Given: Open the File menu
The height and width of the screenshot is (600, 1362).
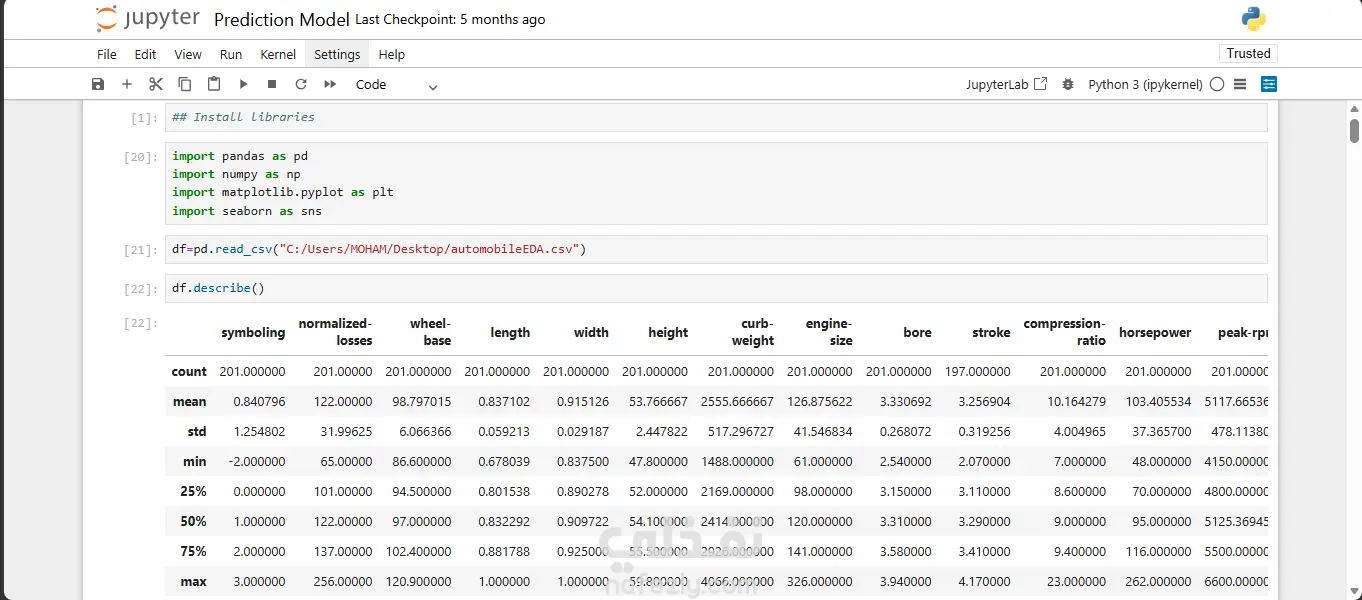Looking at the screenshot, I should point(107,55).
